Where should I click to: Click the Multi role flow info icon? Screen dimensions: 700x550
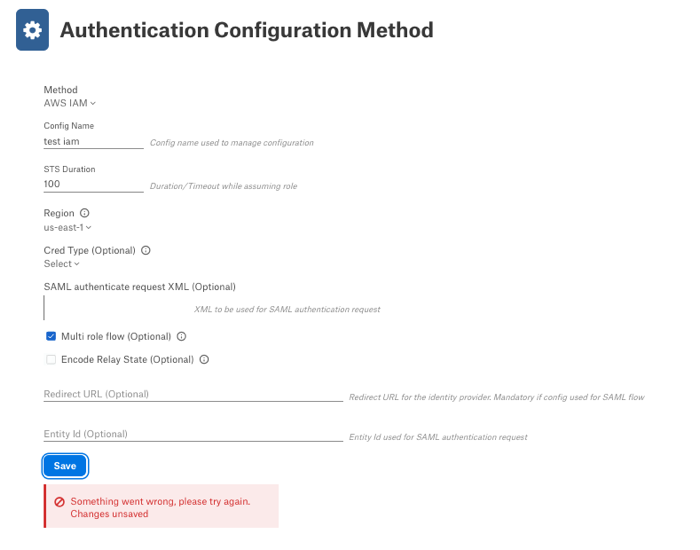pos(181,337)
